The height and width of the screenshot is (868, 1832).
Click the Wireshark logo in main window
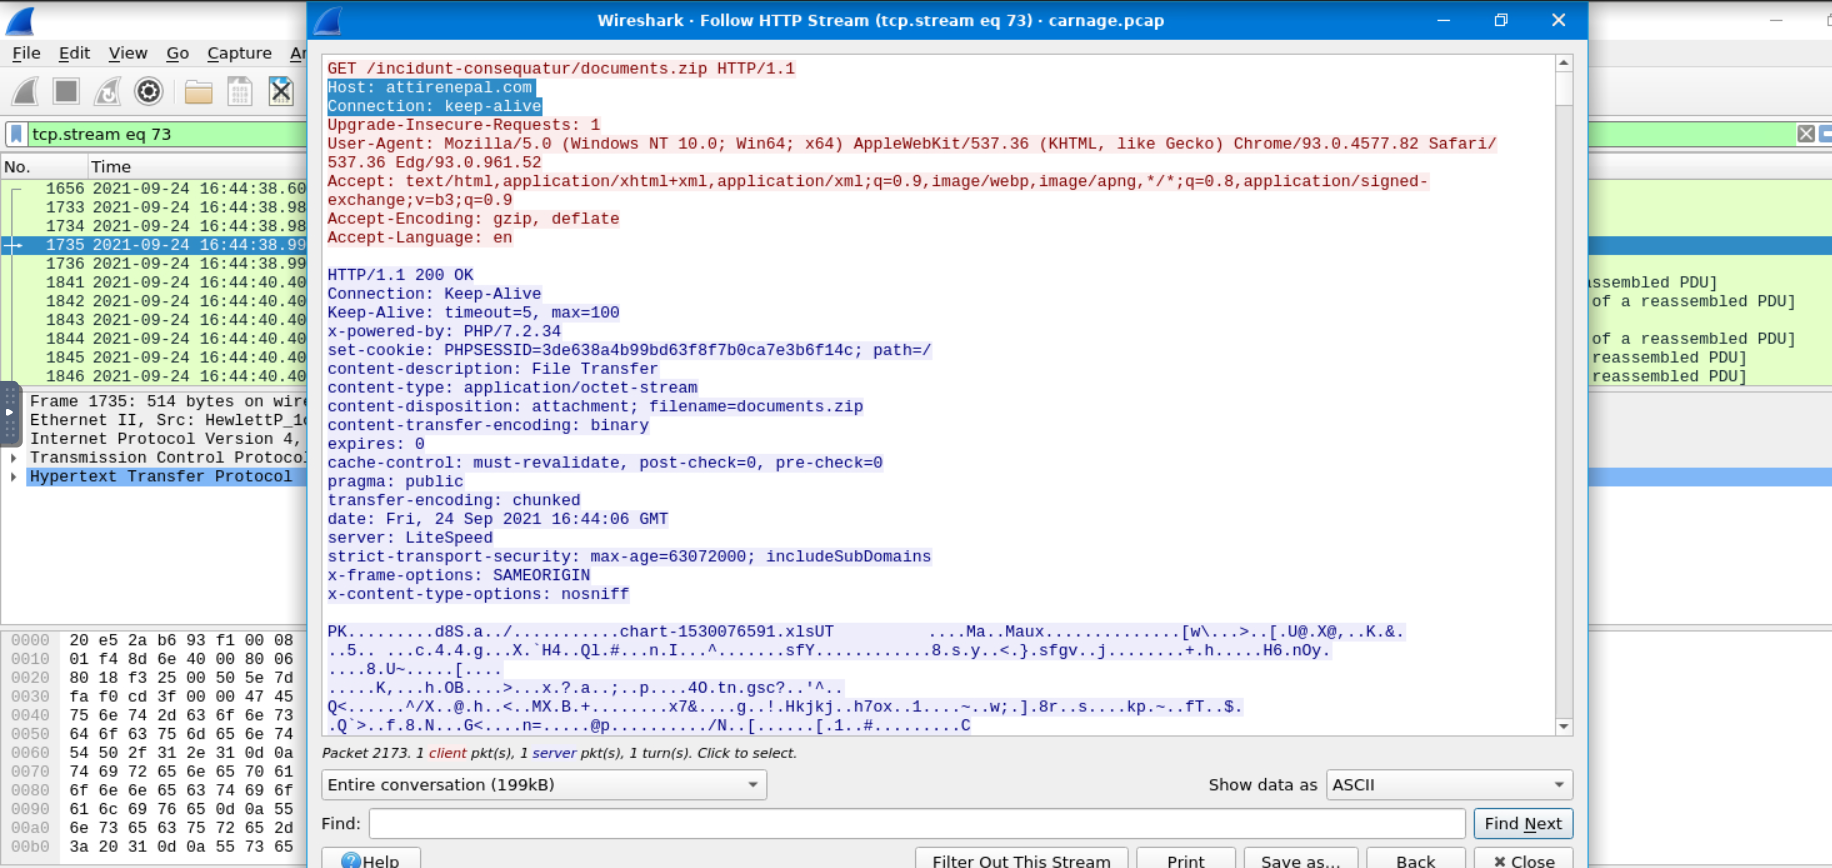click(20, 20)
